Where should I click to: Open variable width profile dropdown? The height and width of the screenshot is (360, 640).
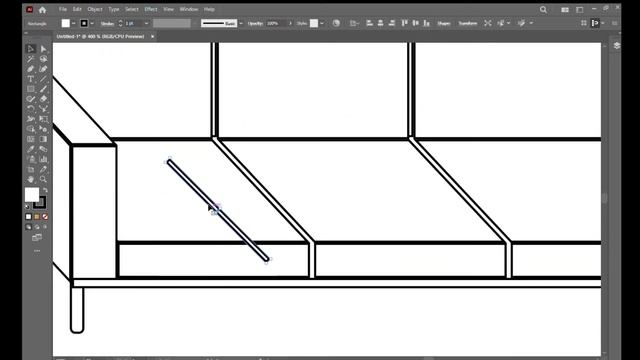coord(172,23)
